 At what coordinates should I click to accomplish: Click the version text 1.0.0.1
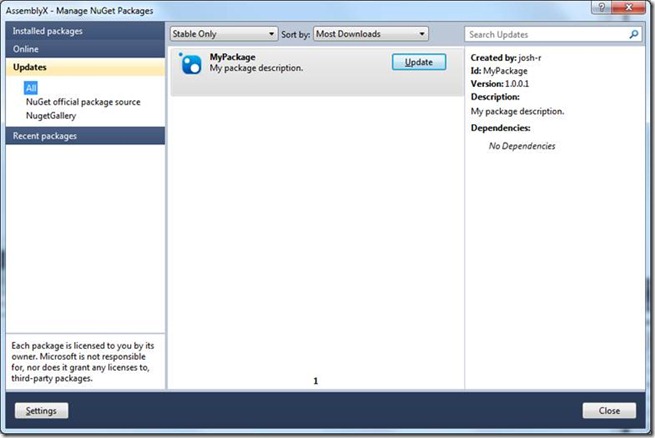point(517,84)
